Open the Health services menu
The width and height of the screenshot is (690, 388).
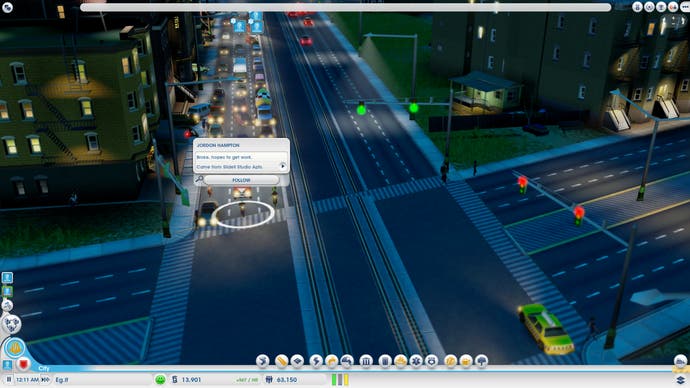[416, 361]
